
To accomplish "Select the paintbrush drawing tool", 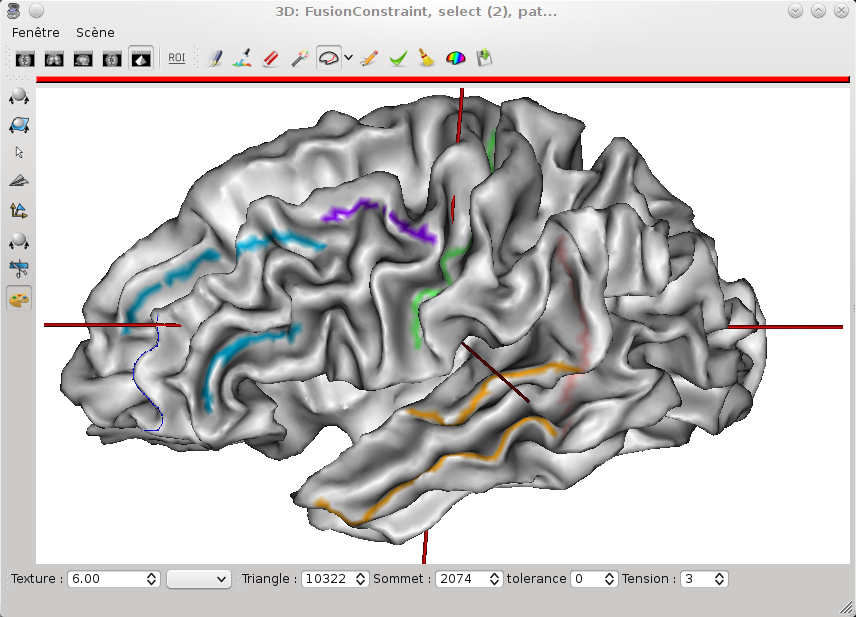I will 214,59.
